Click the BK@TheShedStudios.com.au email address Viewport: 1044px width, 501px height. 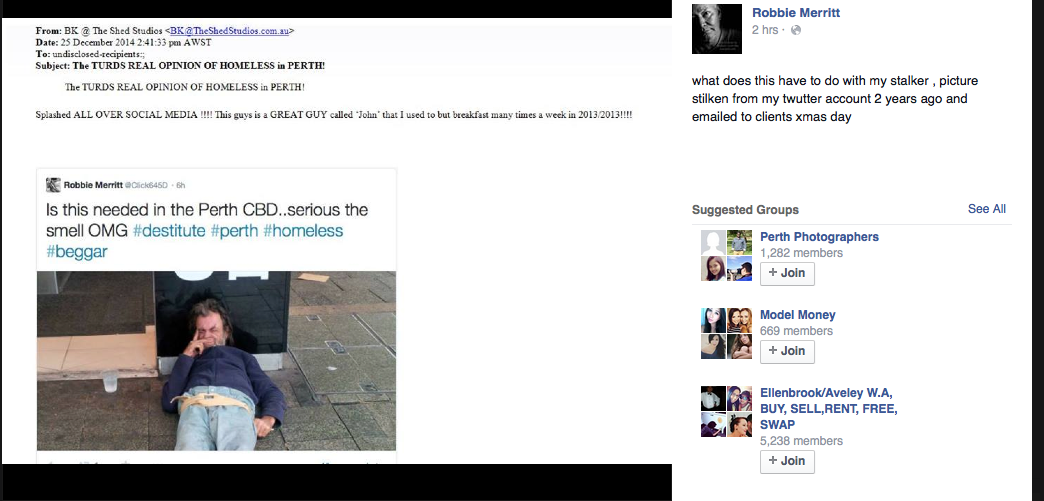click(229, 31)
